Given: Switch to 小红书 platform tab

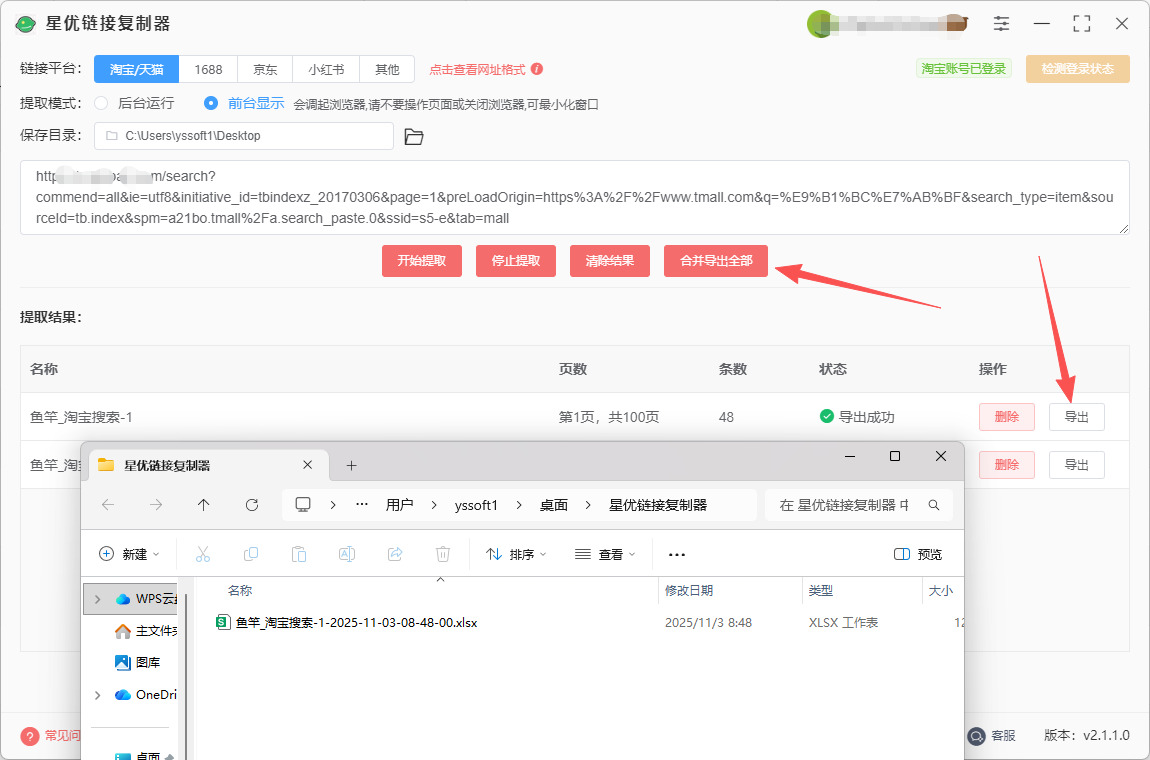Looking at the screenshot, I should click(326, 69).
